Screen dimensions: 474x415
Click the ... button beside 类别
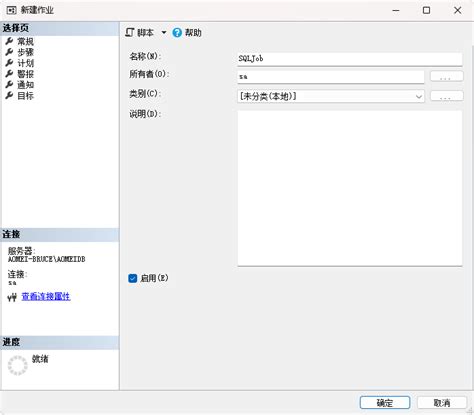pyautogui.click(x=446, y=96)
